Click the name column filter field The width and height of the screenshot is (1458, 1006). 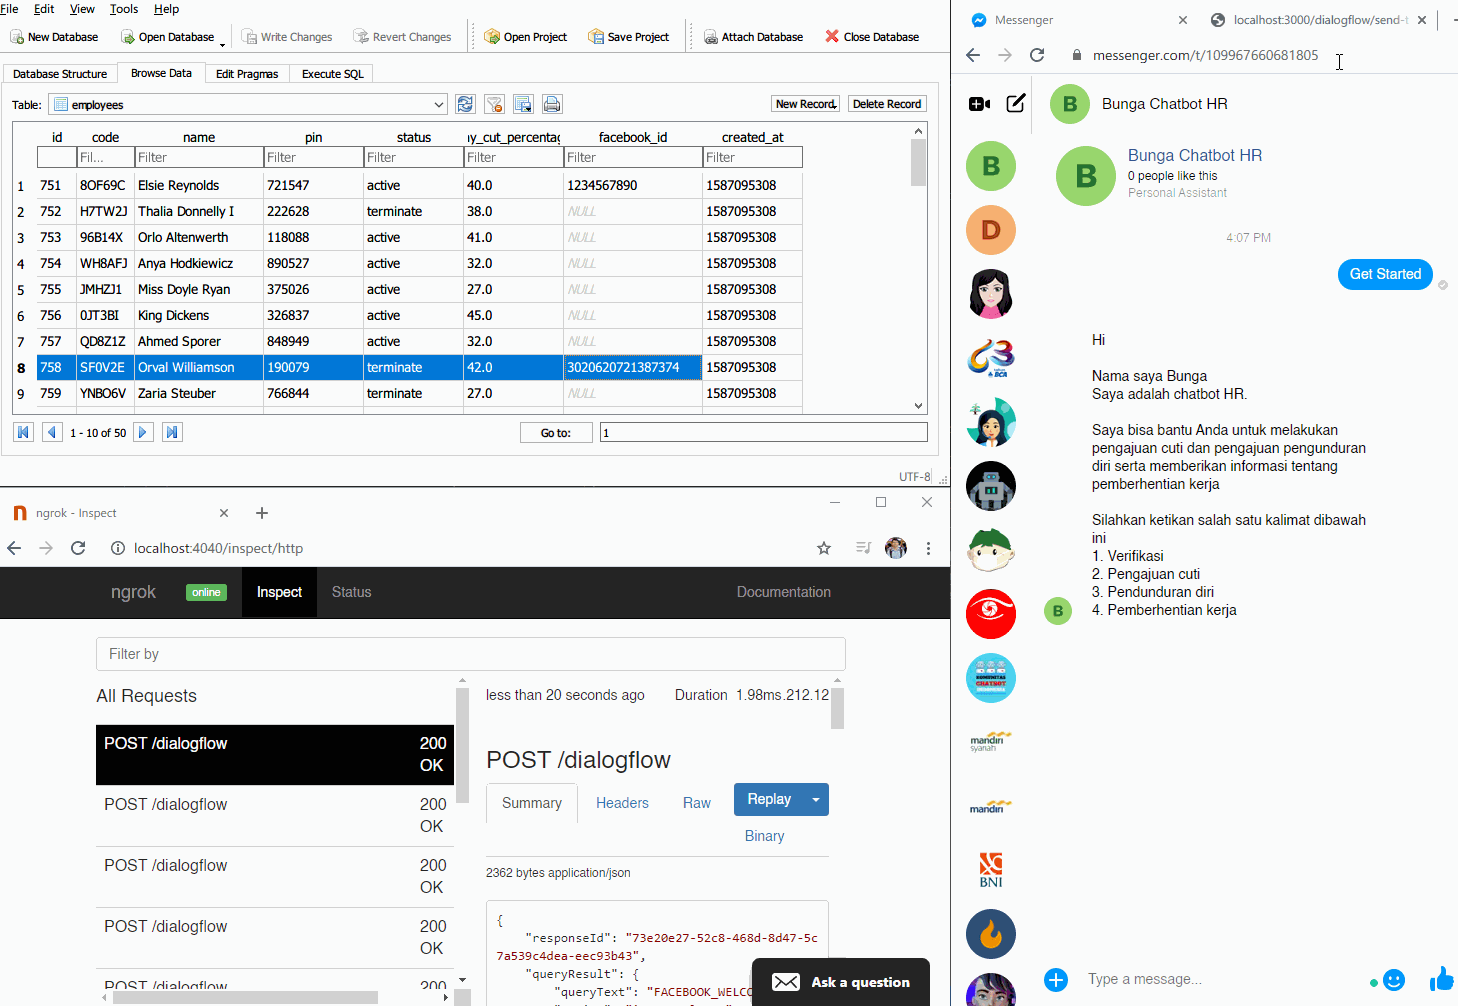pyautogui.click(x=199, y=157)
